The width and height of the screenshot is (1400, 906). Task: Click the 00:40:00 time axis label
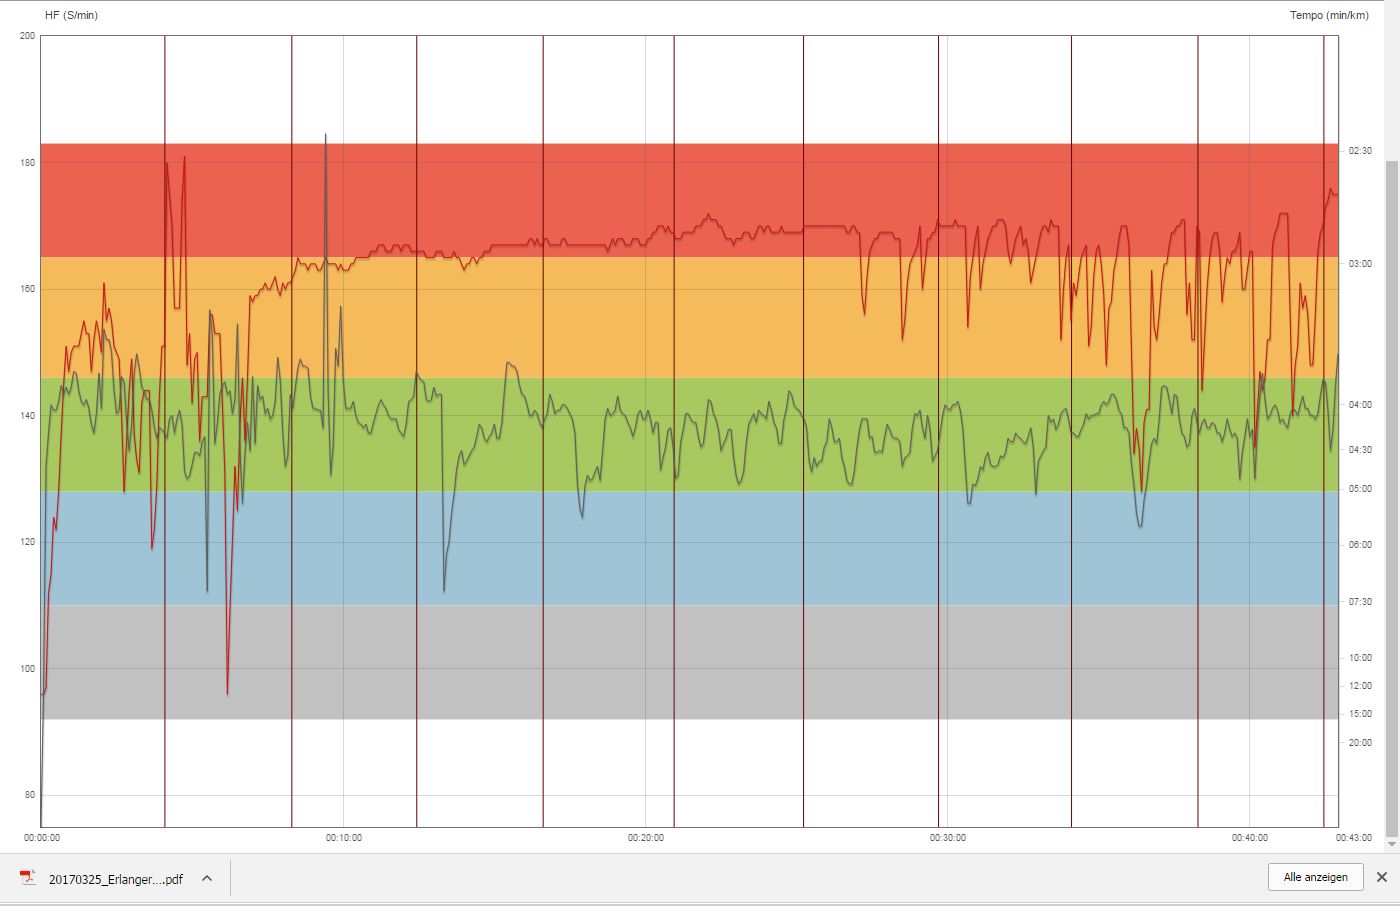pos(1250,838)
